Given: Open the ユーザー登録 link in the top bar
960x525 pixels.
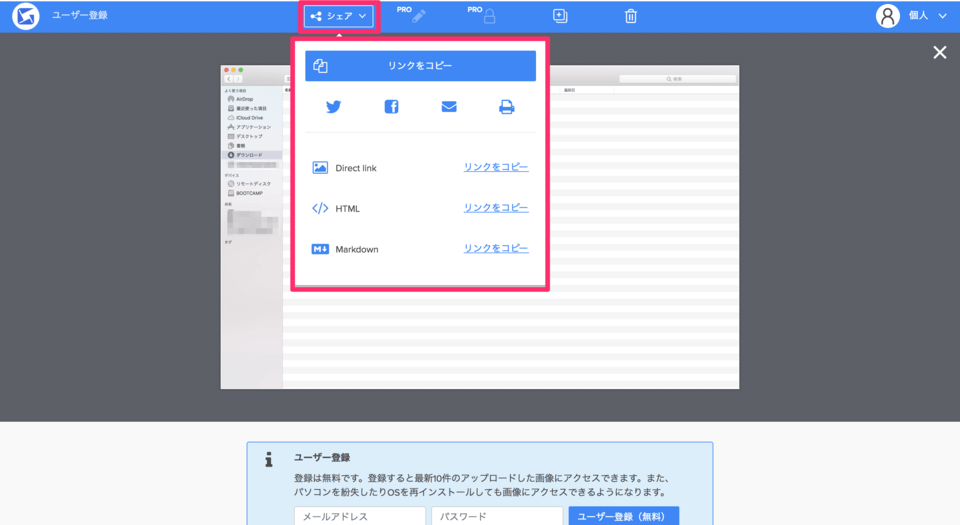Looking at the screenshot, I should [x=79, y=16].
